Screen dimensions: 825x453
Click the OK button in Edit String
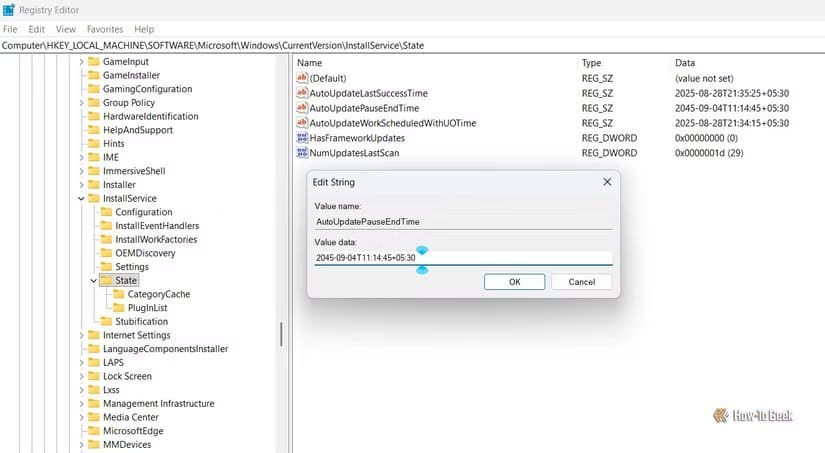coord(515,282)
